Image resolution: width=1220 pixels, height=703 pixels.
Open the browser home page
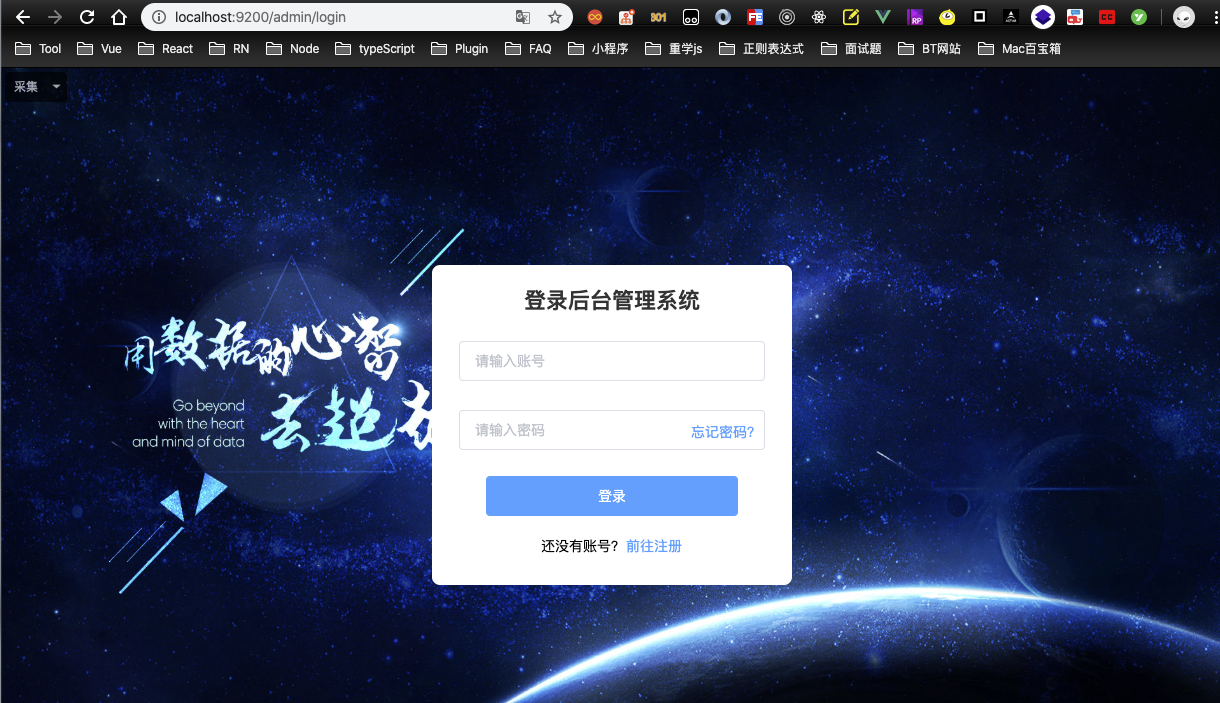pos(119,17)
